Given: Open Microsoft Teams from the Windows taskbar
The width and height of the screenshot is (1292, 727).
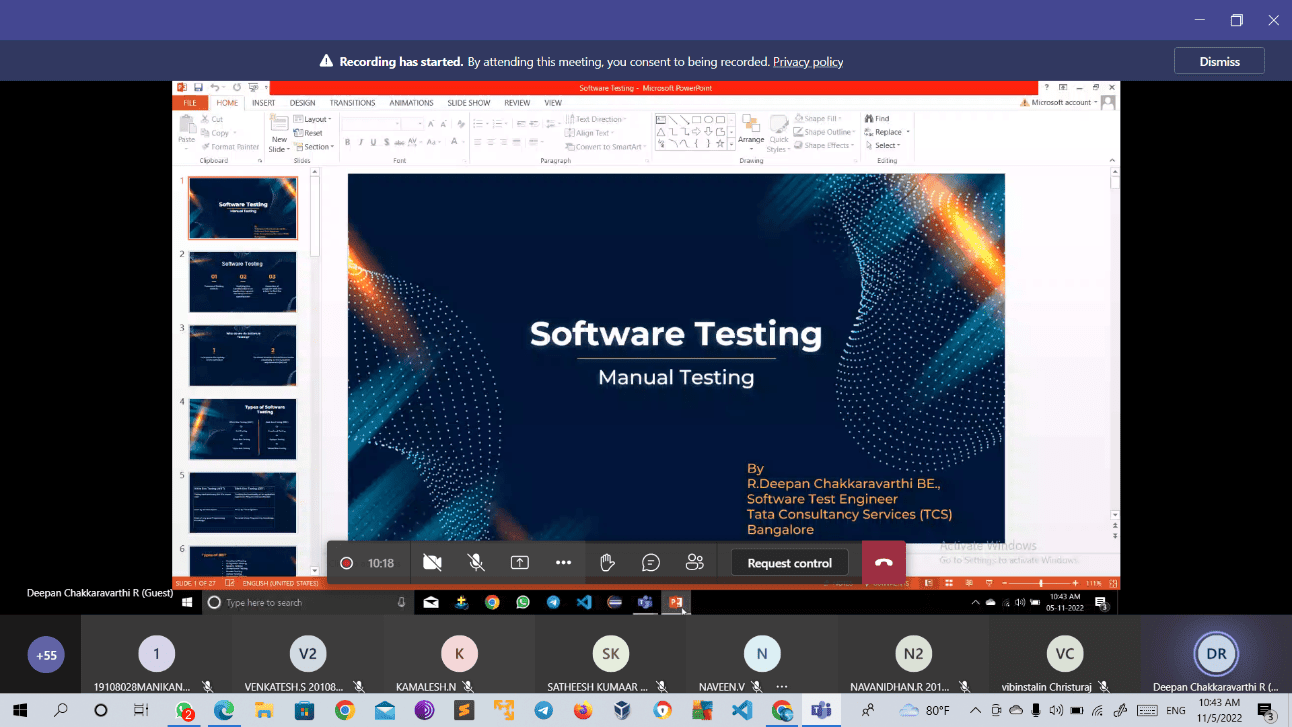Looking at the screenshot, I should click(822, 710).
